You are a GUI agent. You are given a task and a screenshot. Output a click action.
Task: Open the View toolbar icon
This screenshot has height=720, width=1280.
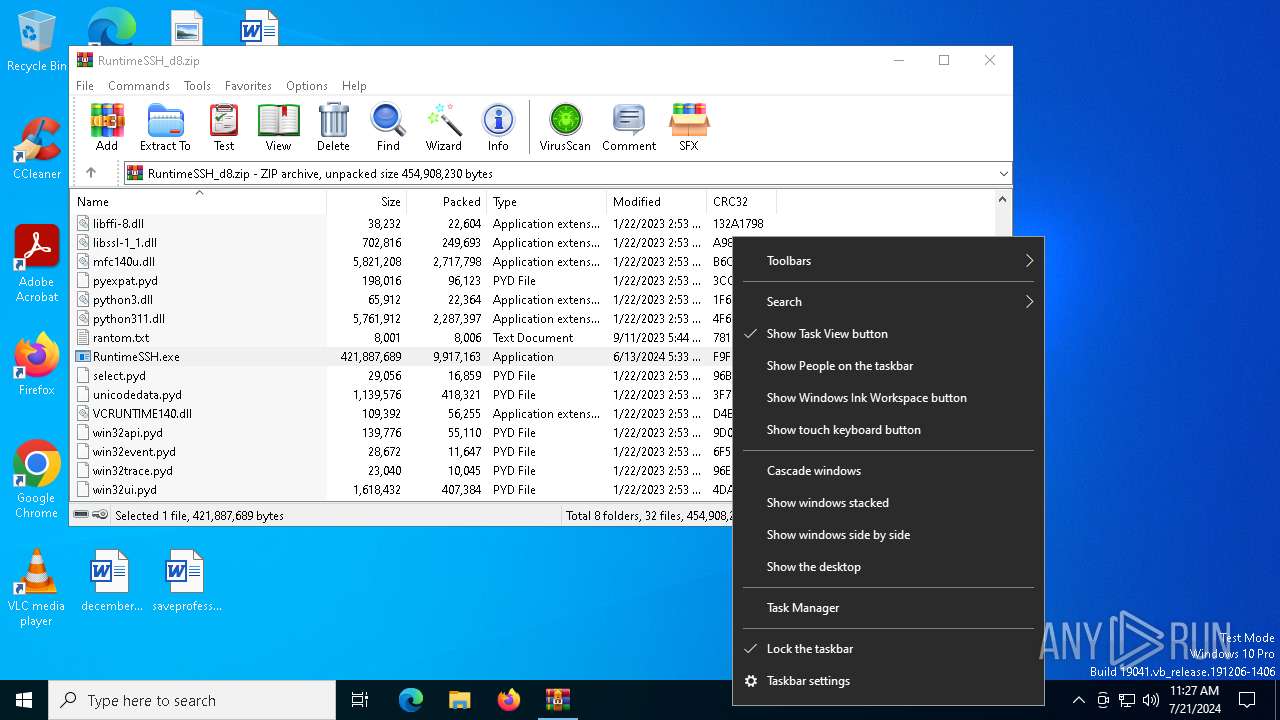[x=278, y=127]
